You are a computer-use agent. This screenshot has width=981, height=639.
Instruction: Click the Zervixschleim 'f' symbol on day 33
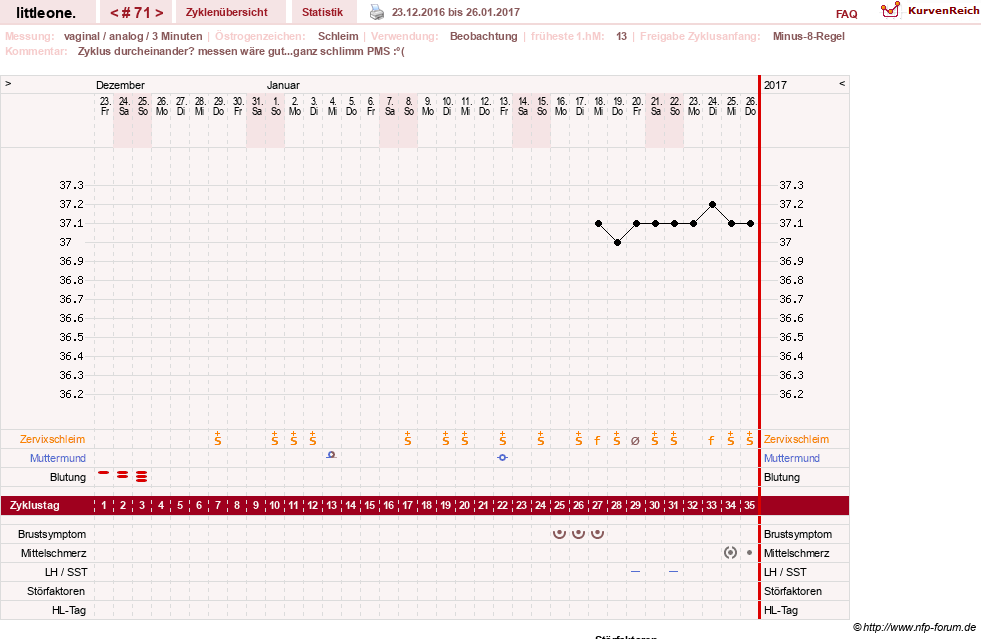pos(711,440)
